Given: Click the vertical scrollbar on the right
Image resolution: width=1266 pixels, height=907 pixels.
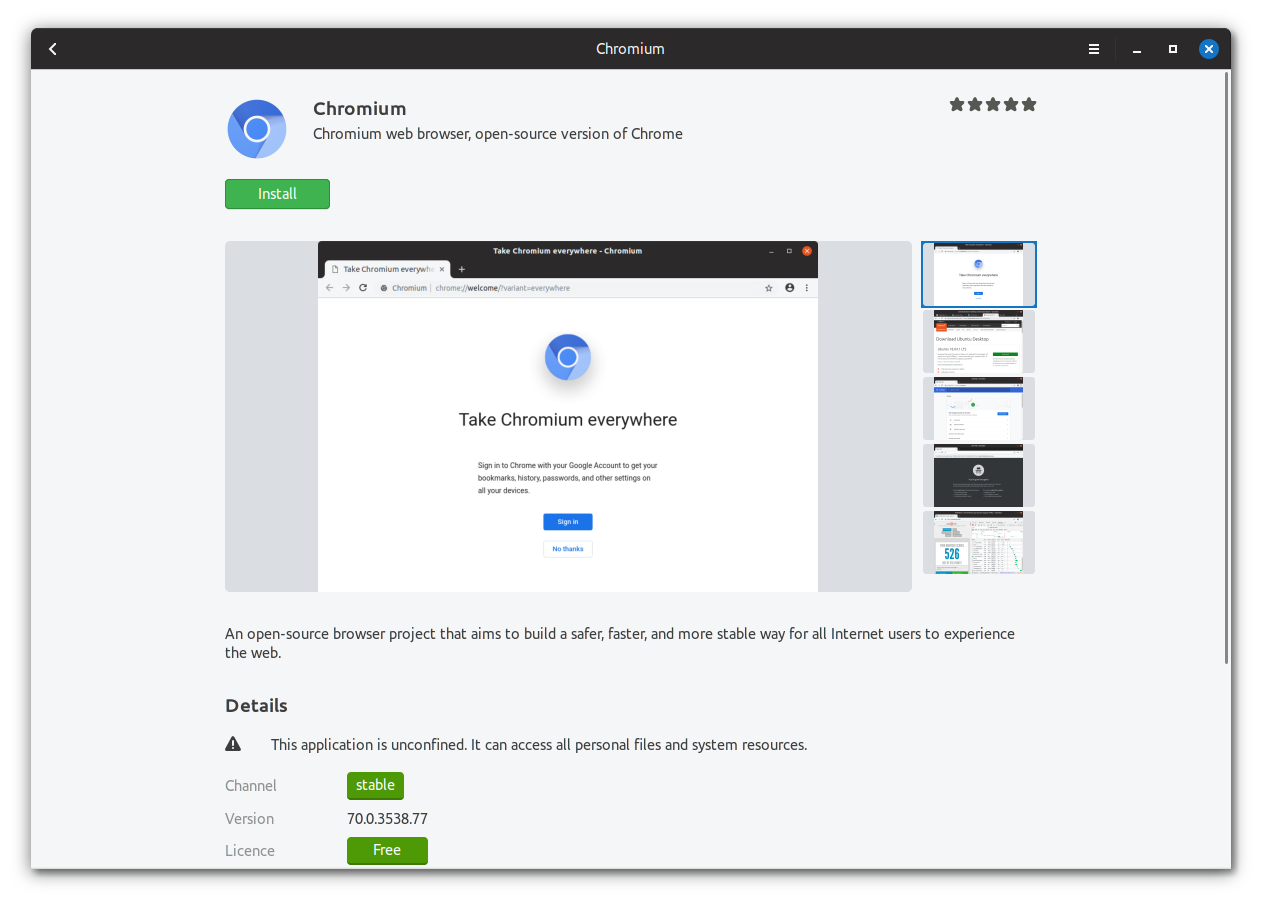Looking at the screenshot, I should [x=1227, y=368].
